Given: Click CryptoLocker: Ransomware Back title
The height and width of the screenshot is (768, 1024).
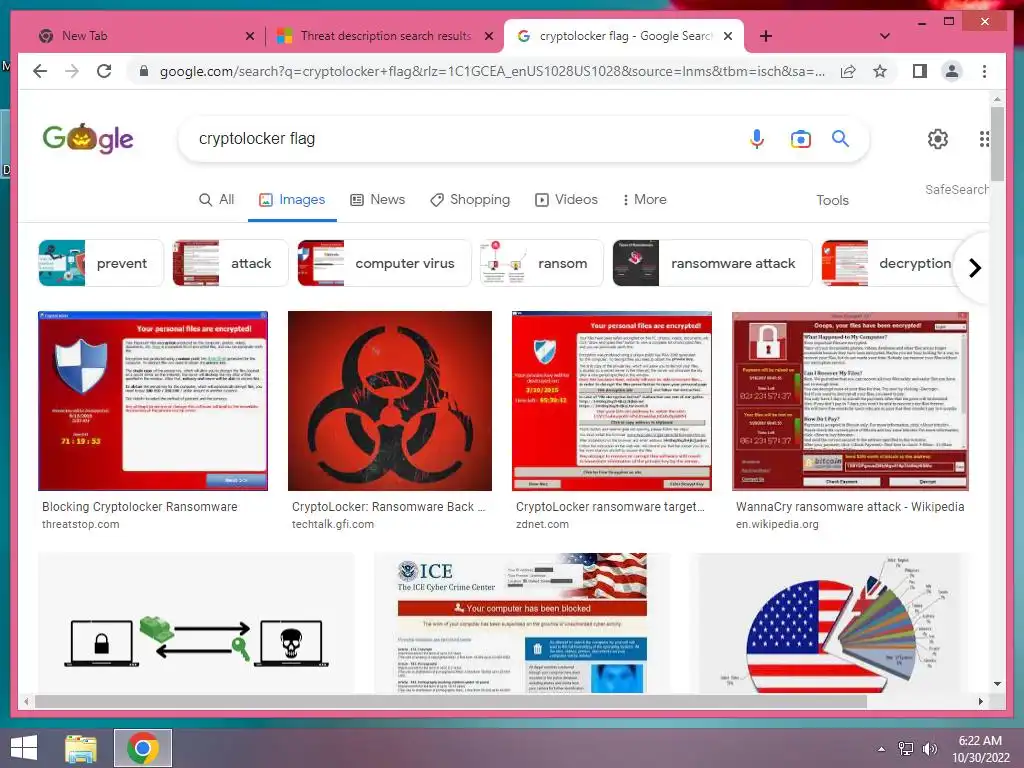Looking at the screenshot, I should click(x=389, y=507).
